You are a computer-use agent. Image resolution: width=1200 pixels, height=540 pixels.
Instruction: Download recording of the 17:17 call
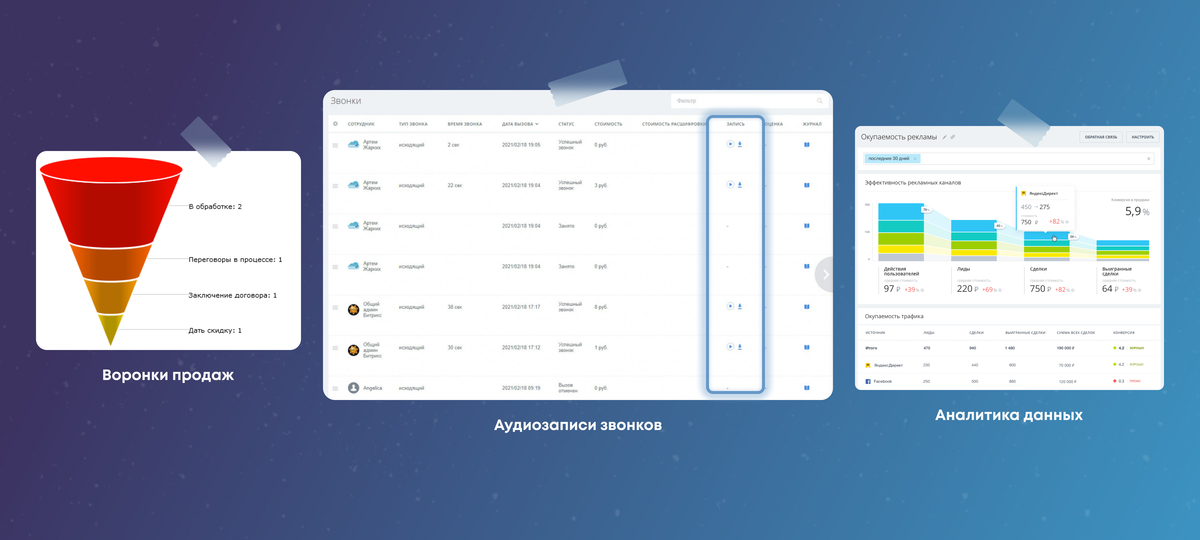click(740, 307)
